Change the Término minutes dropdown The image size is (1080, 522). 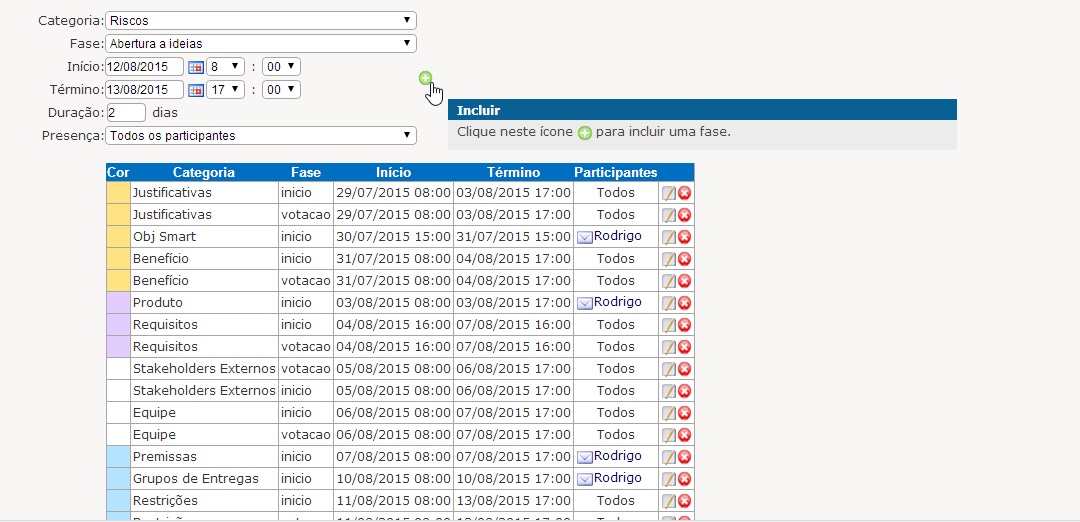click(282, 89)
